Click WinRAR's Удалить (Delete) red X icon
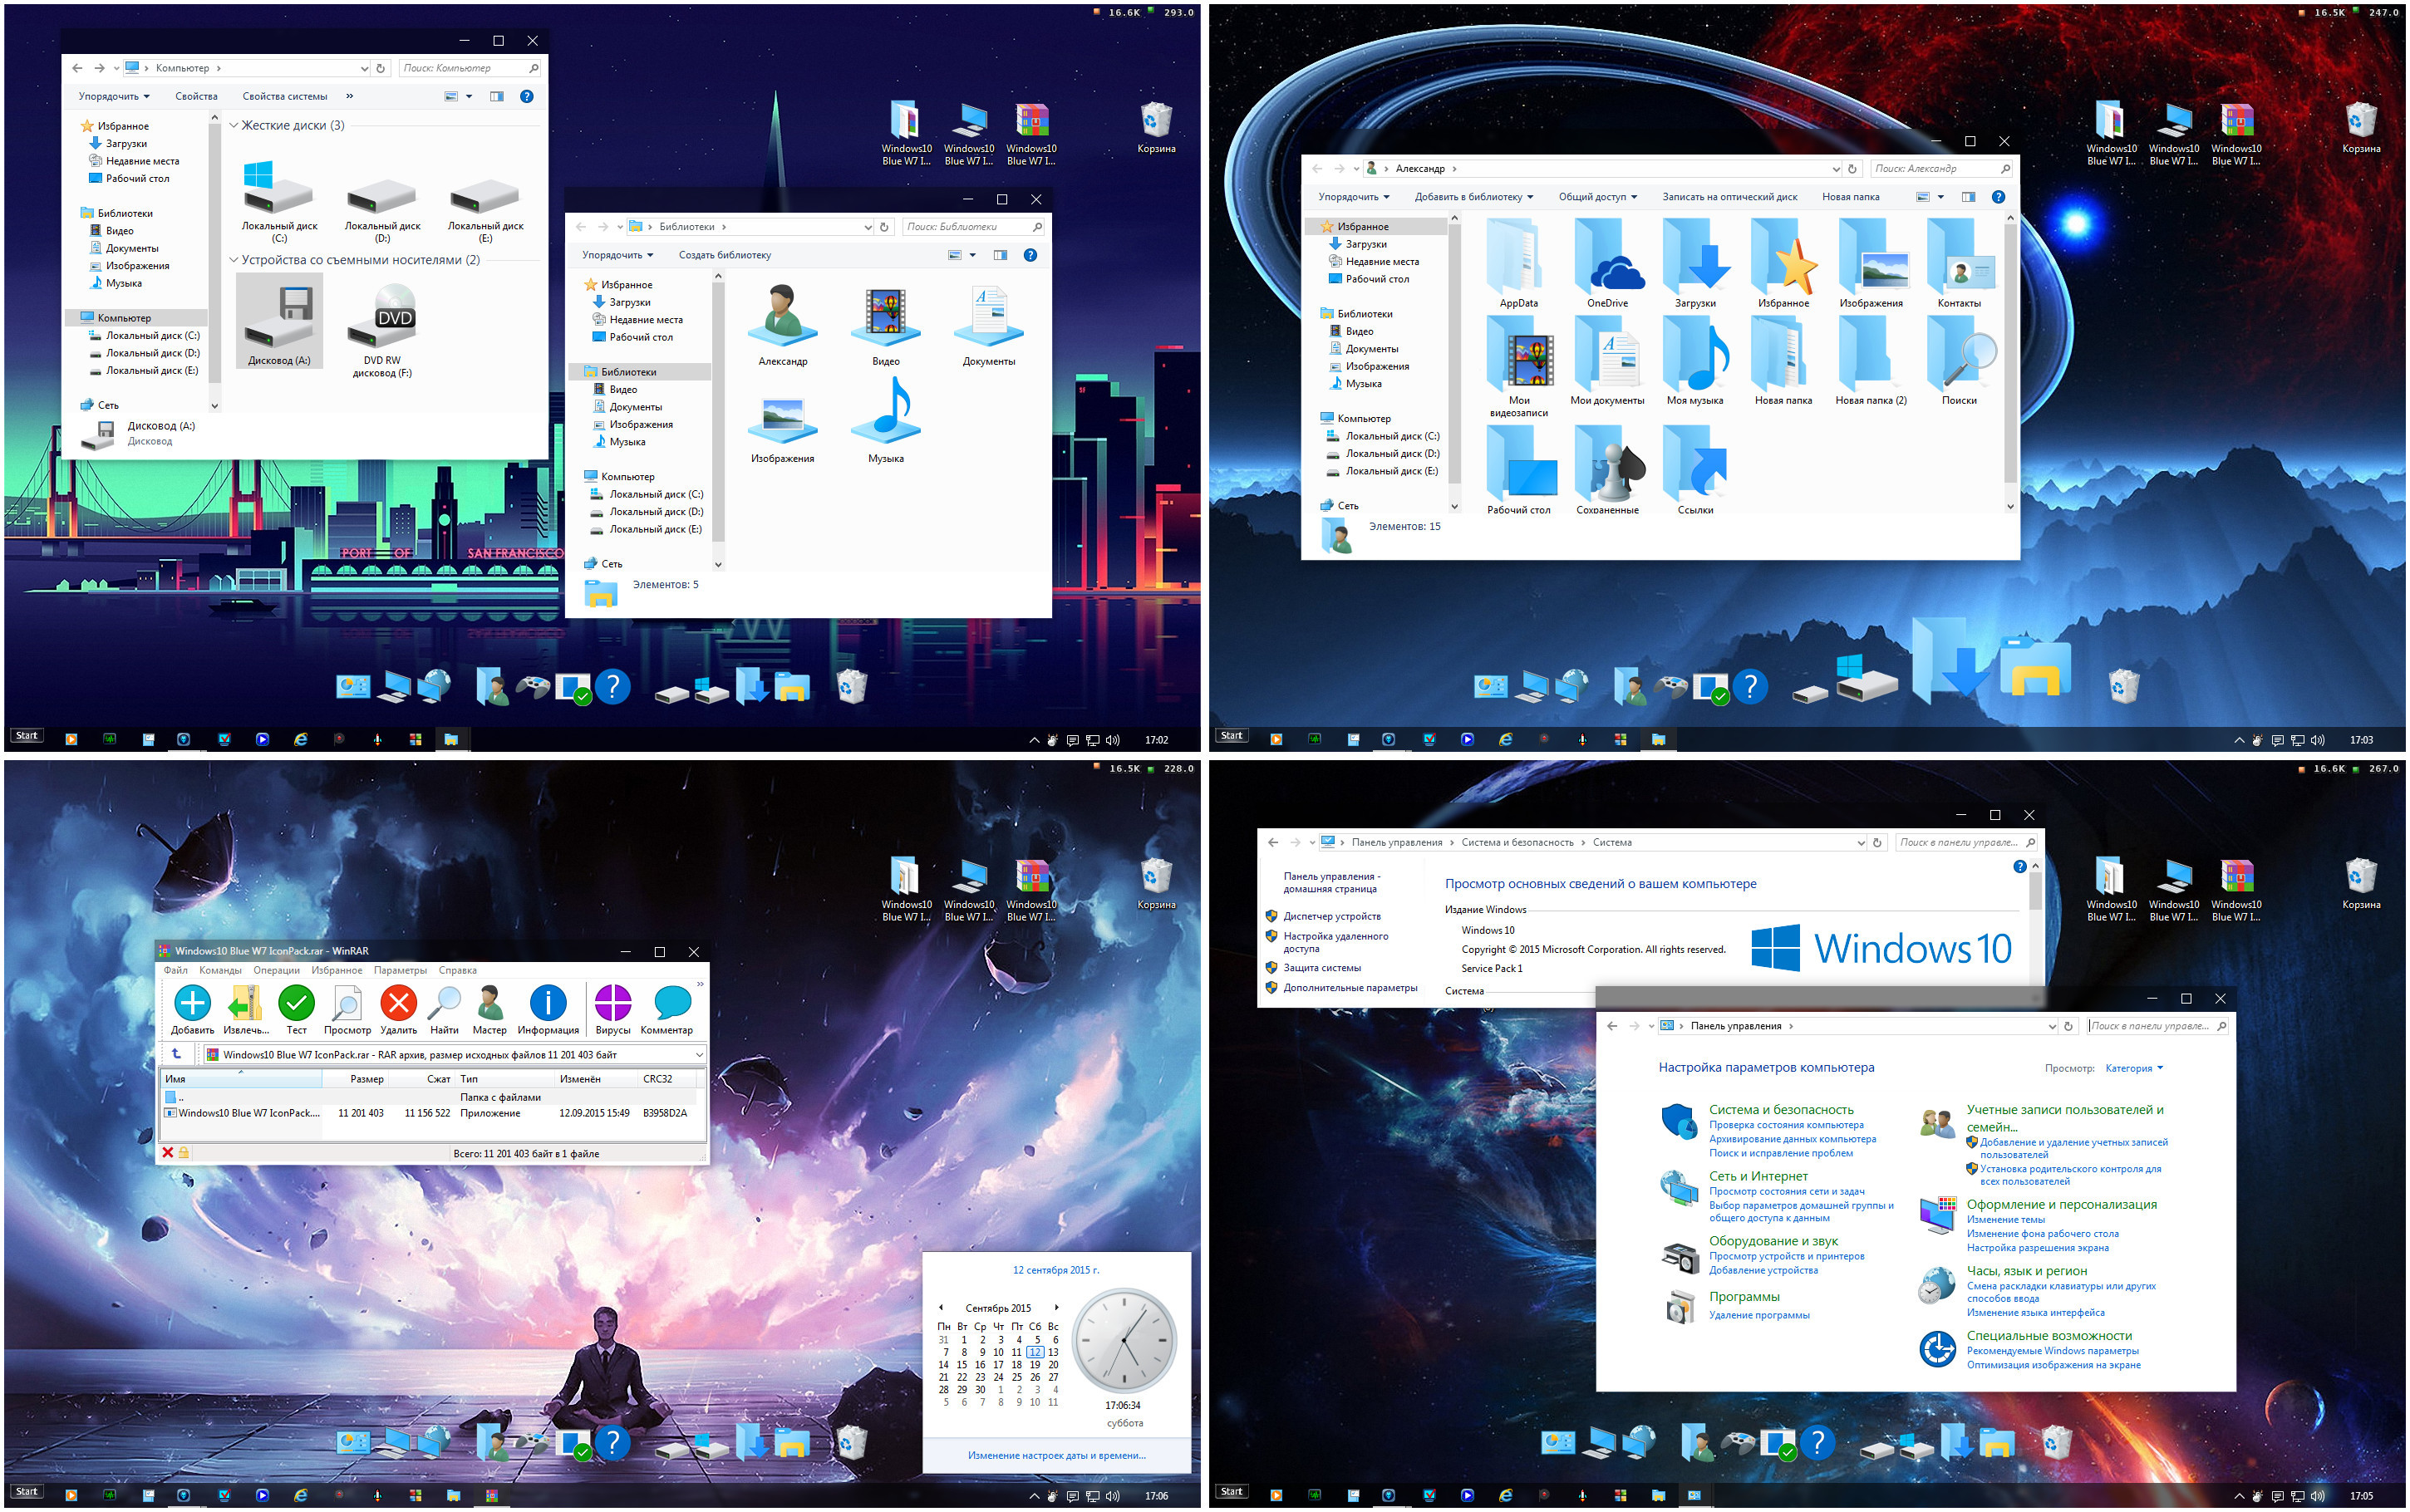This screenshot has width=2410, height=1512. point(398,1003)
